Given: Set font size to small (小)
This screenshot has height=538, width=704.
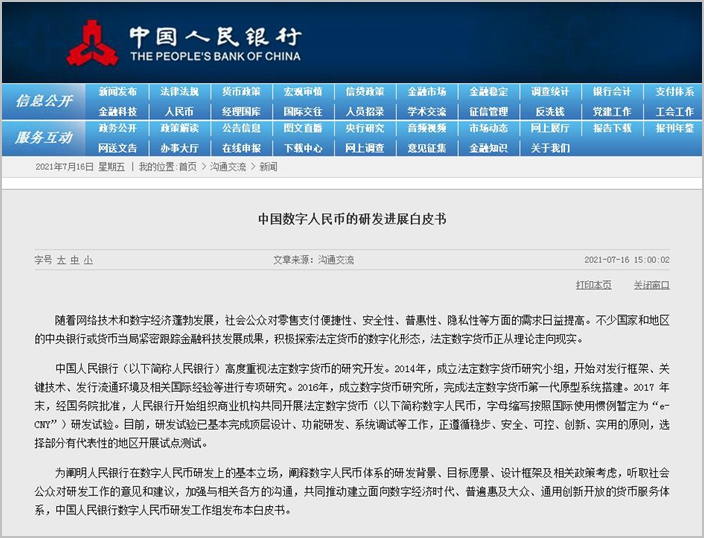Looking at the screenshot, I should 88,260.
